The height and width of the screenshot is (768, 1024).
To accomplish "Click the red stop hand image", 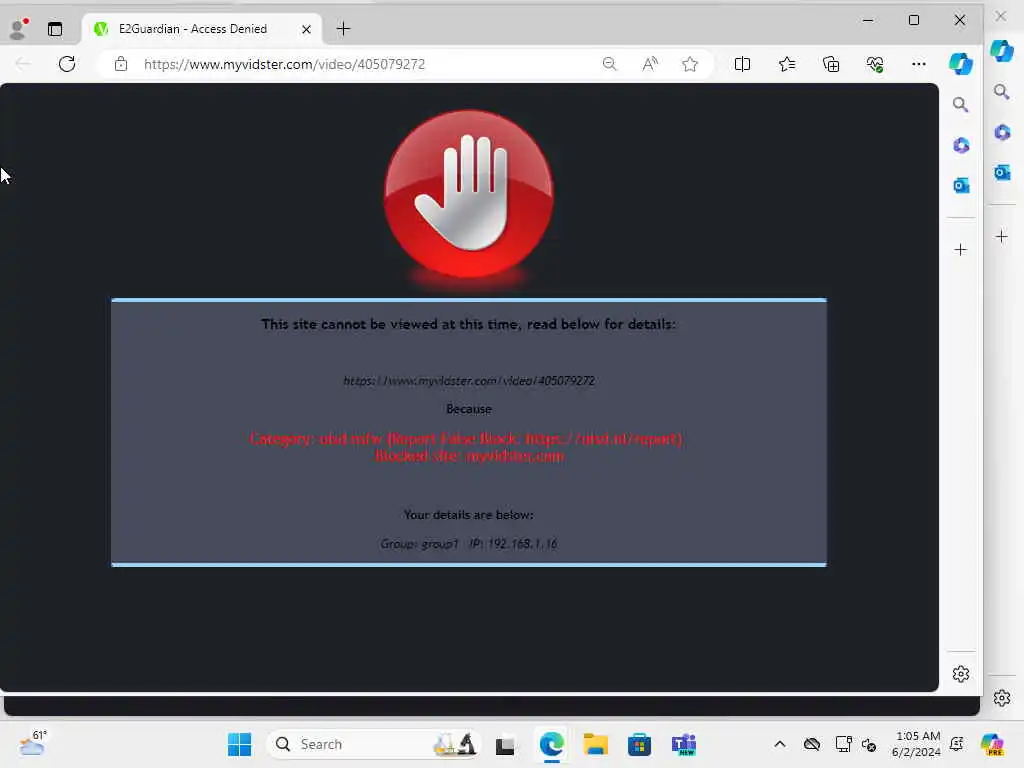I will [x=469, y=195].
